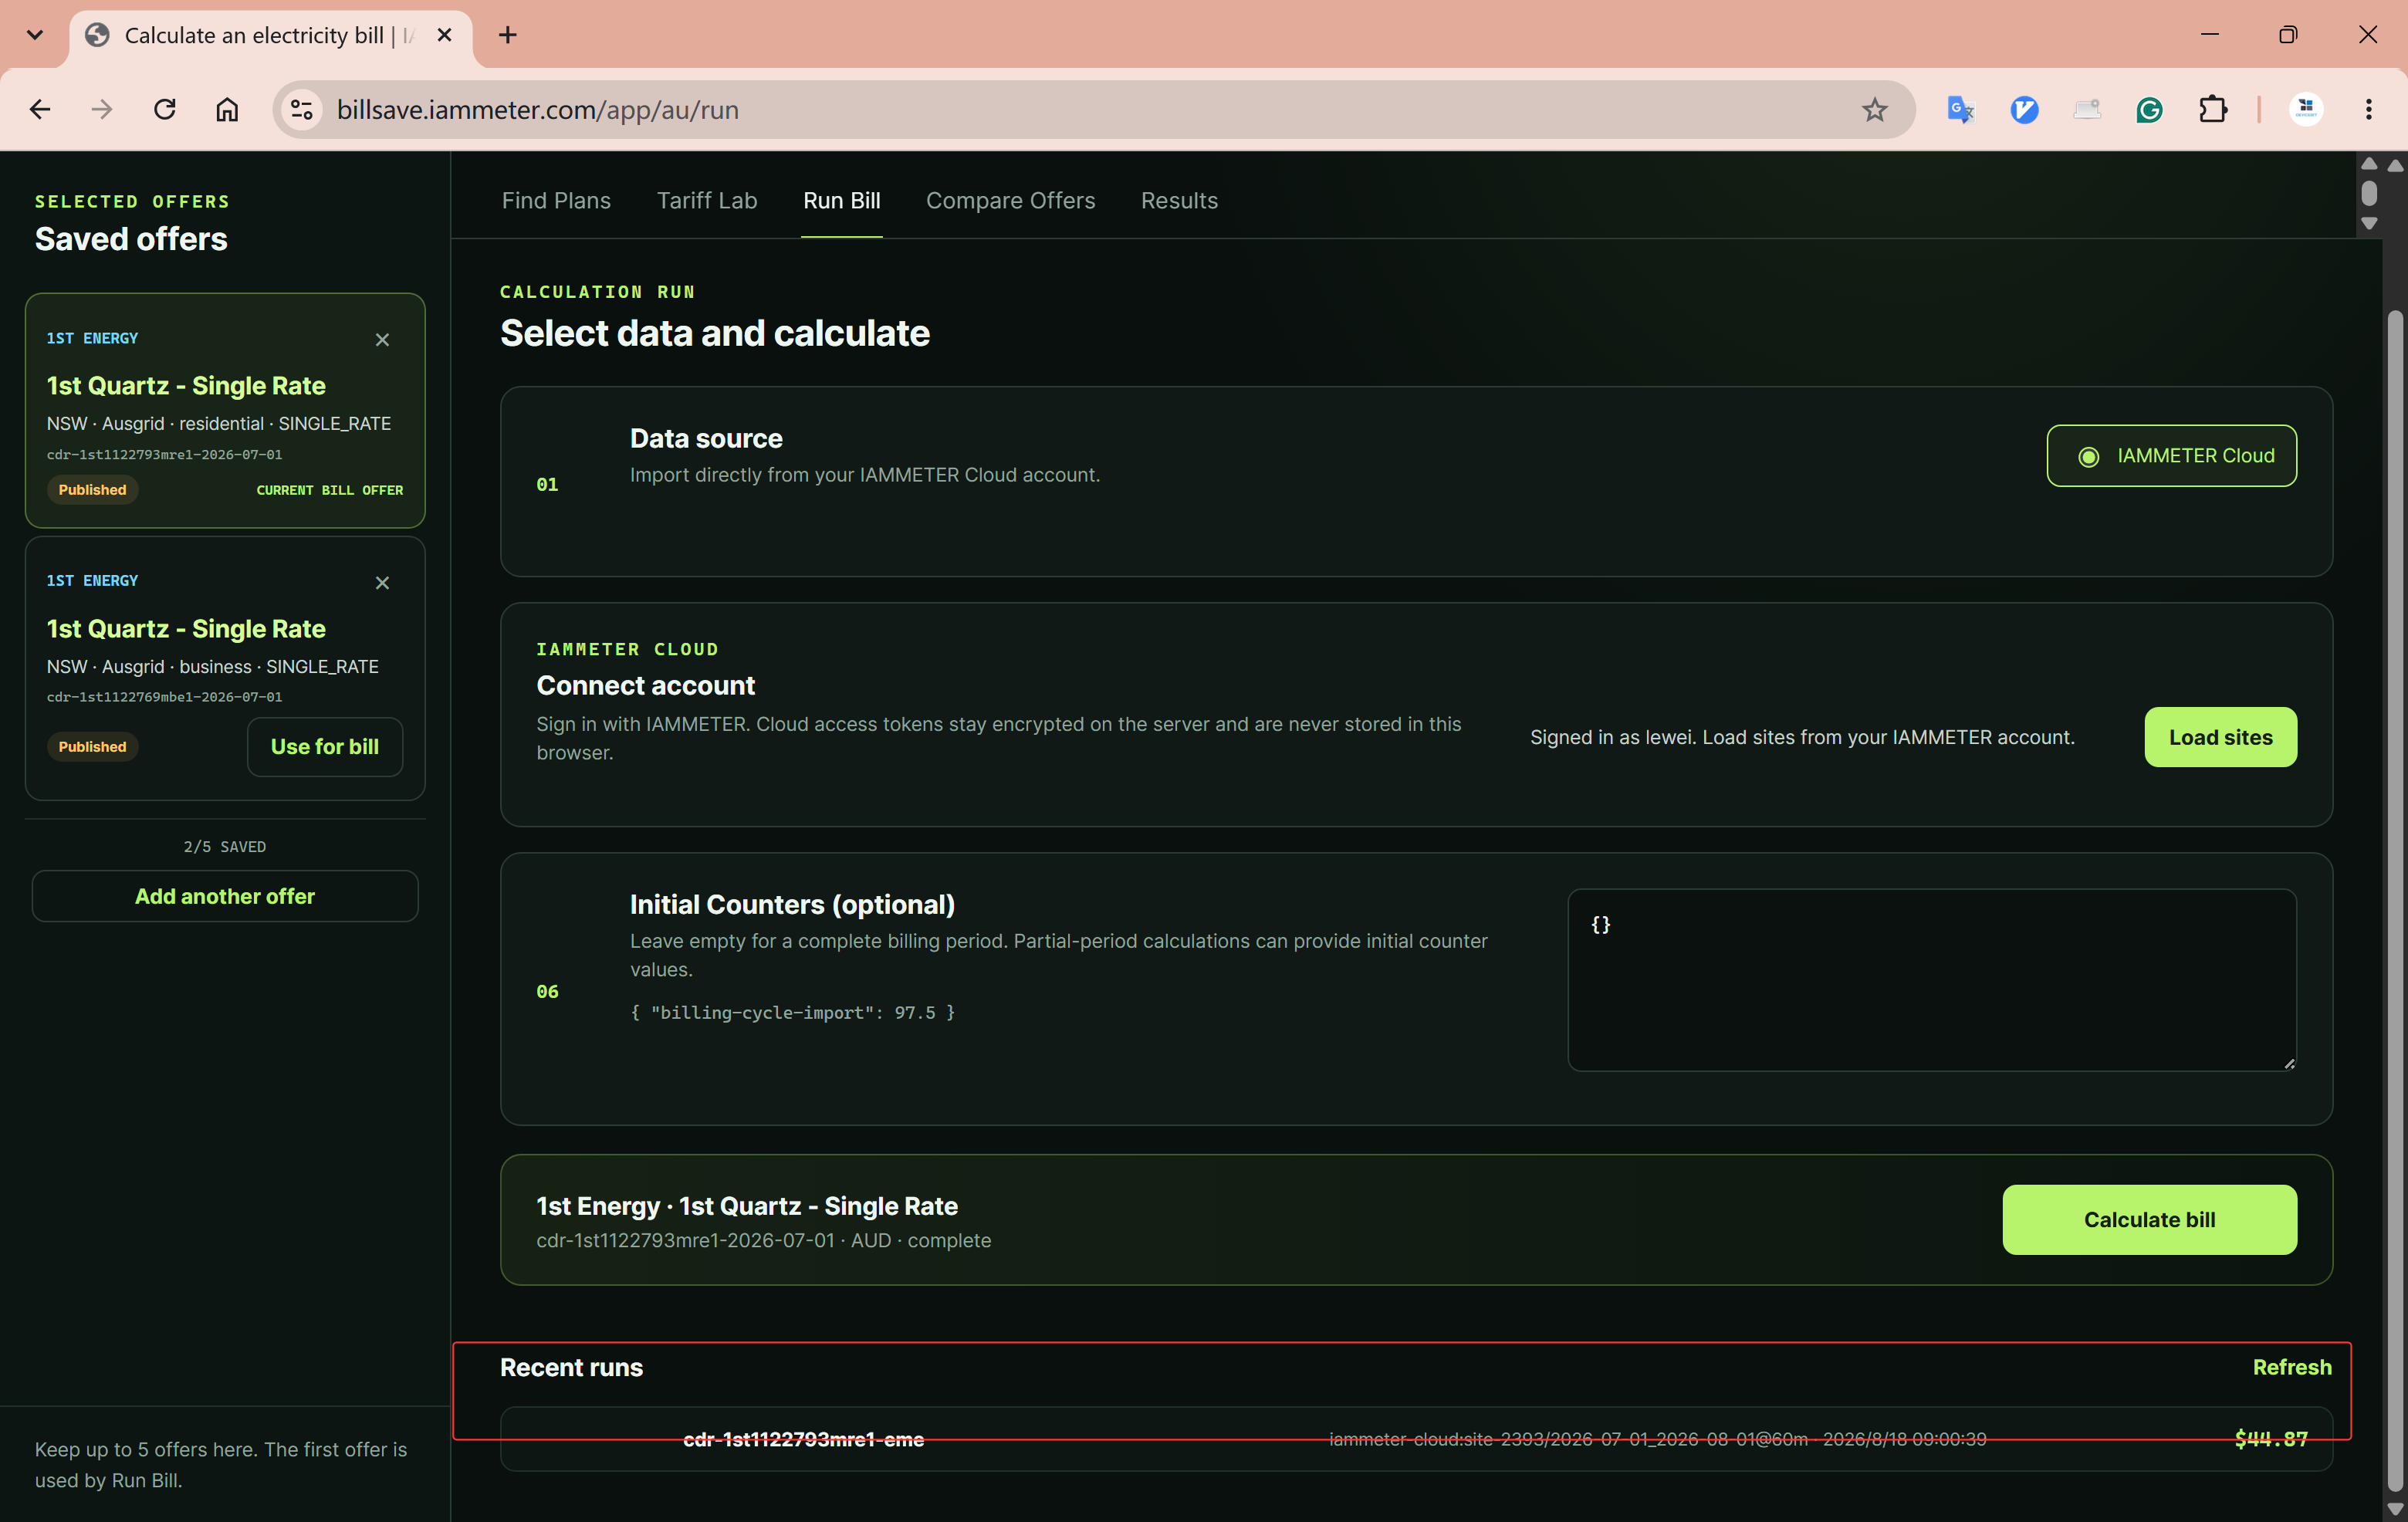Image resolution: width=2408 pixels, height=1522 pixels.
Task: Click the offer ID cdr-1st1122769mbe1-2026-07-01
Action: [x=164, y=697]
